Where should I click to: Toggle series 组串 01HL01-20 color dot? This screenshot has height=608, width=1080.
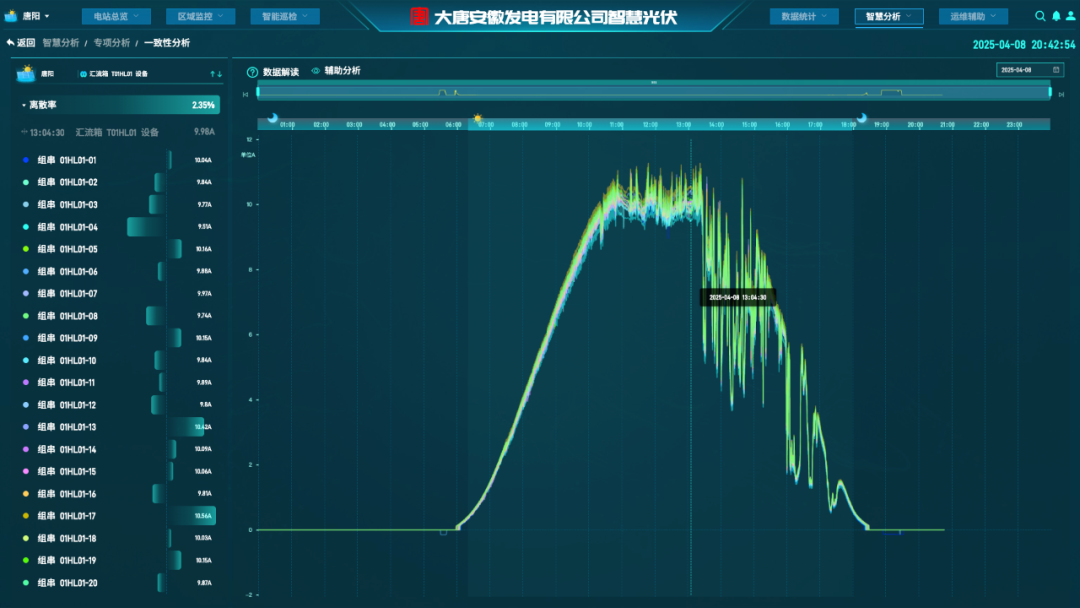pos(26,583)
